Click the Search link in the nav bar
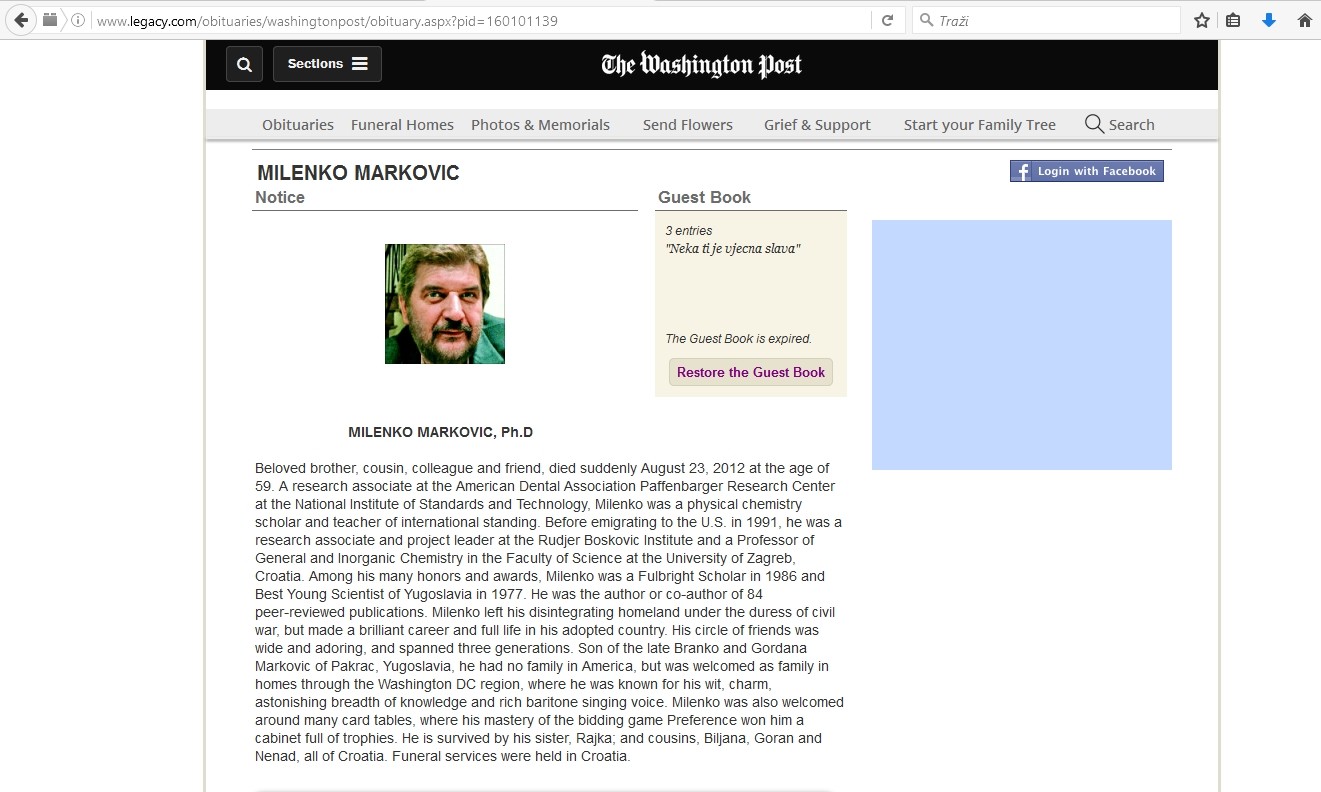The width and height of the screenshot is (1321, 792). 1120,125
